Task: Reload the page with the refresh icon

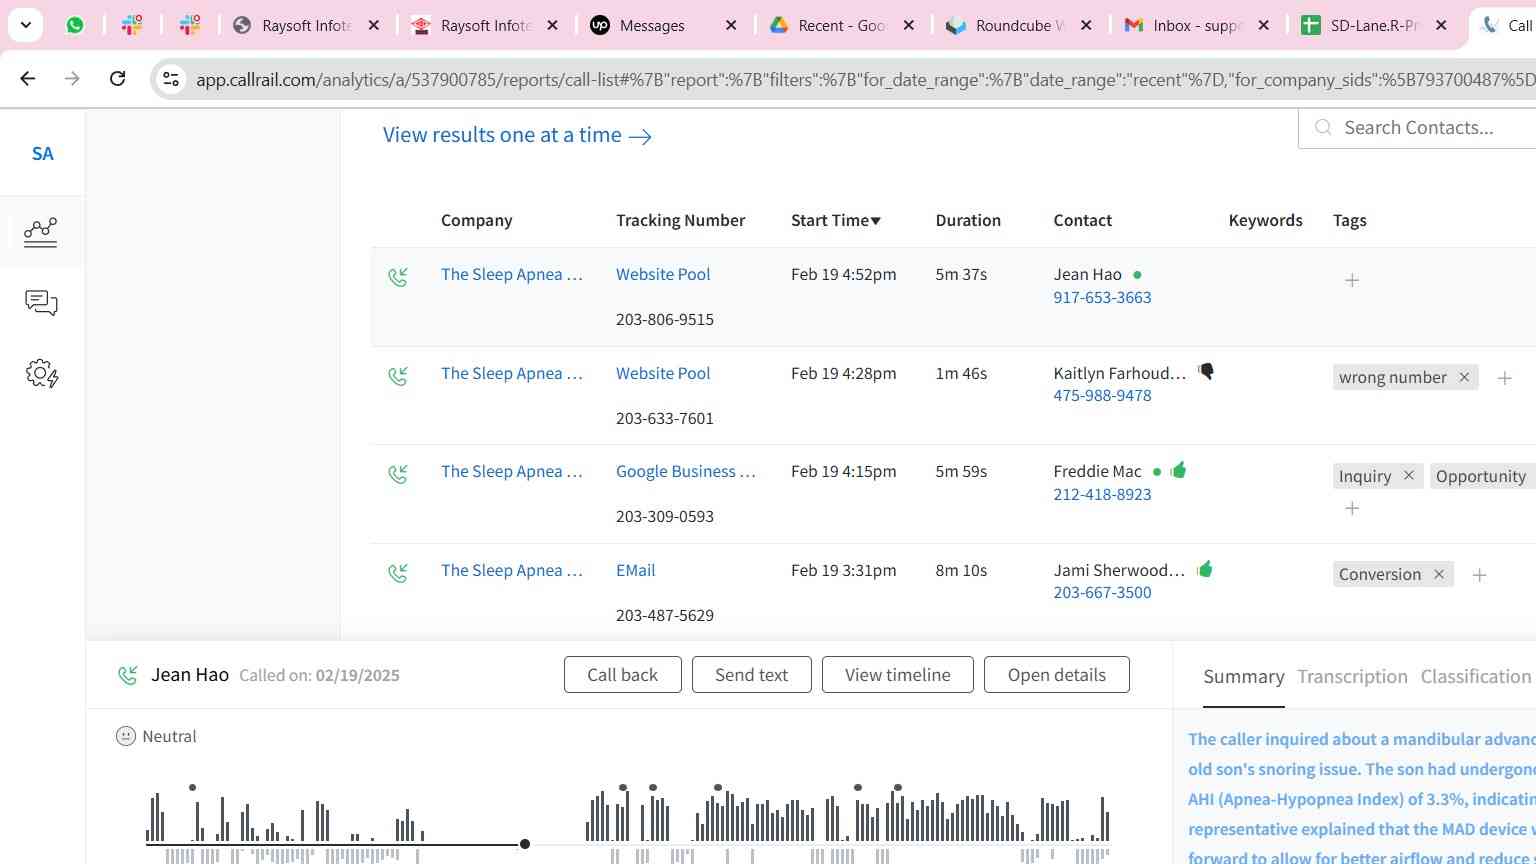Action: (x=117, y=78)
